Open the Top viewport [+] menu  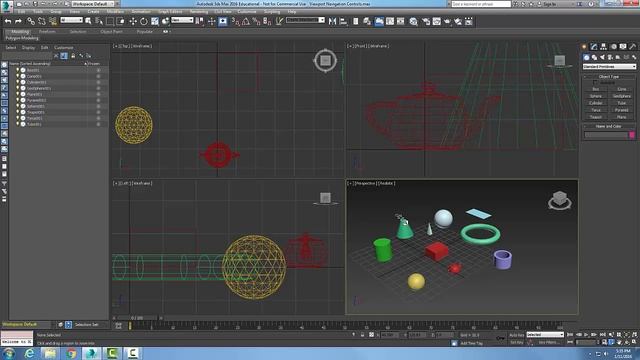115,46
